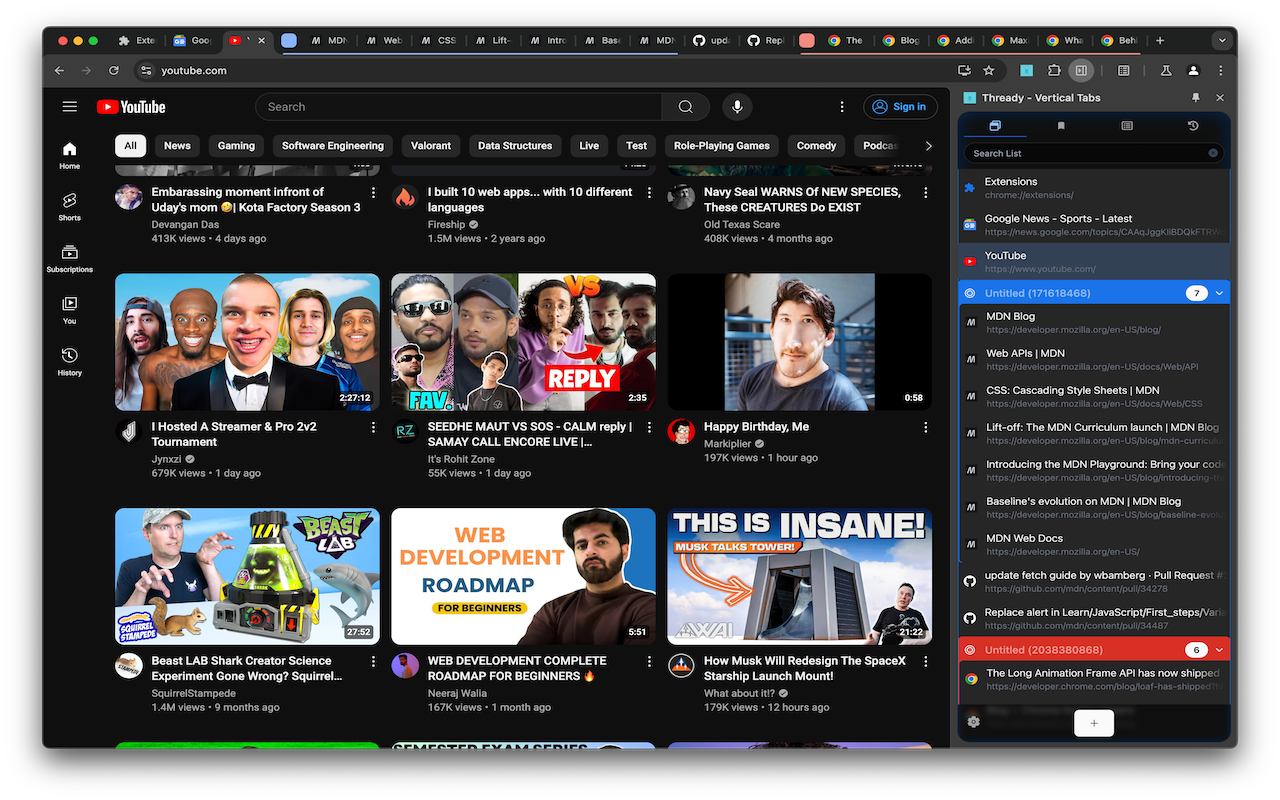Open Subscriptions in the left sidebar

point(69,257)
